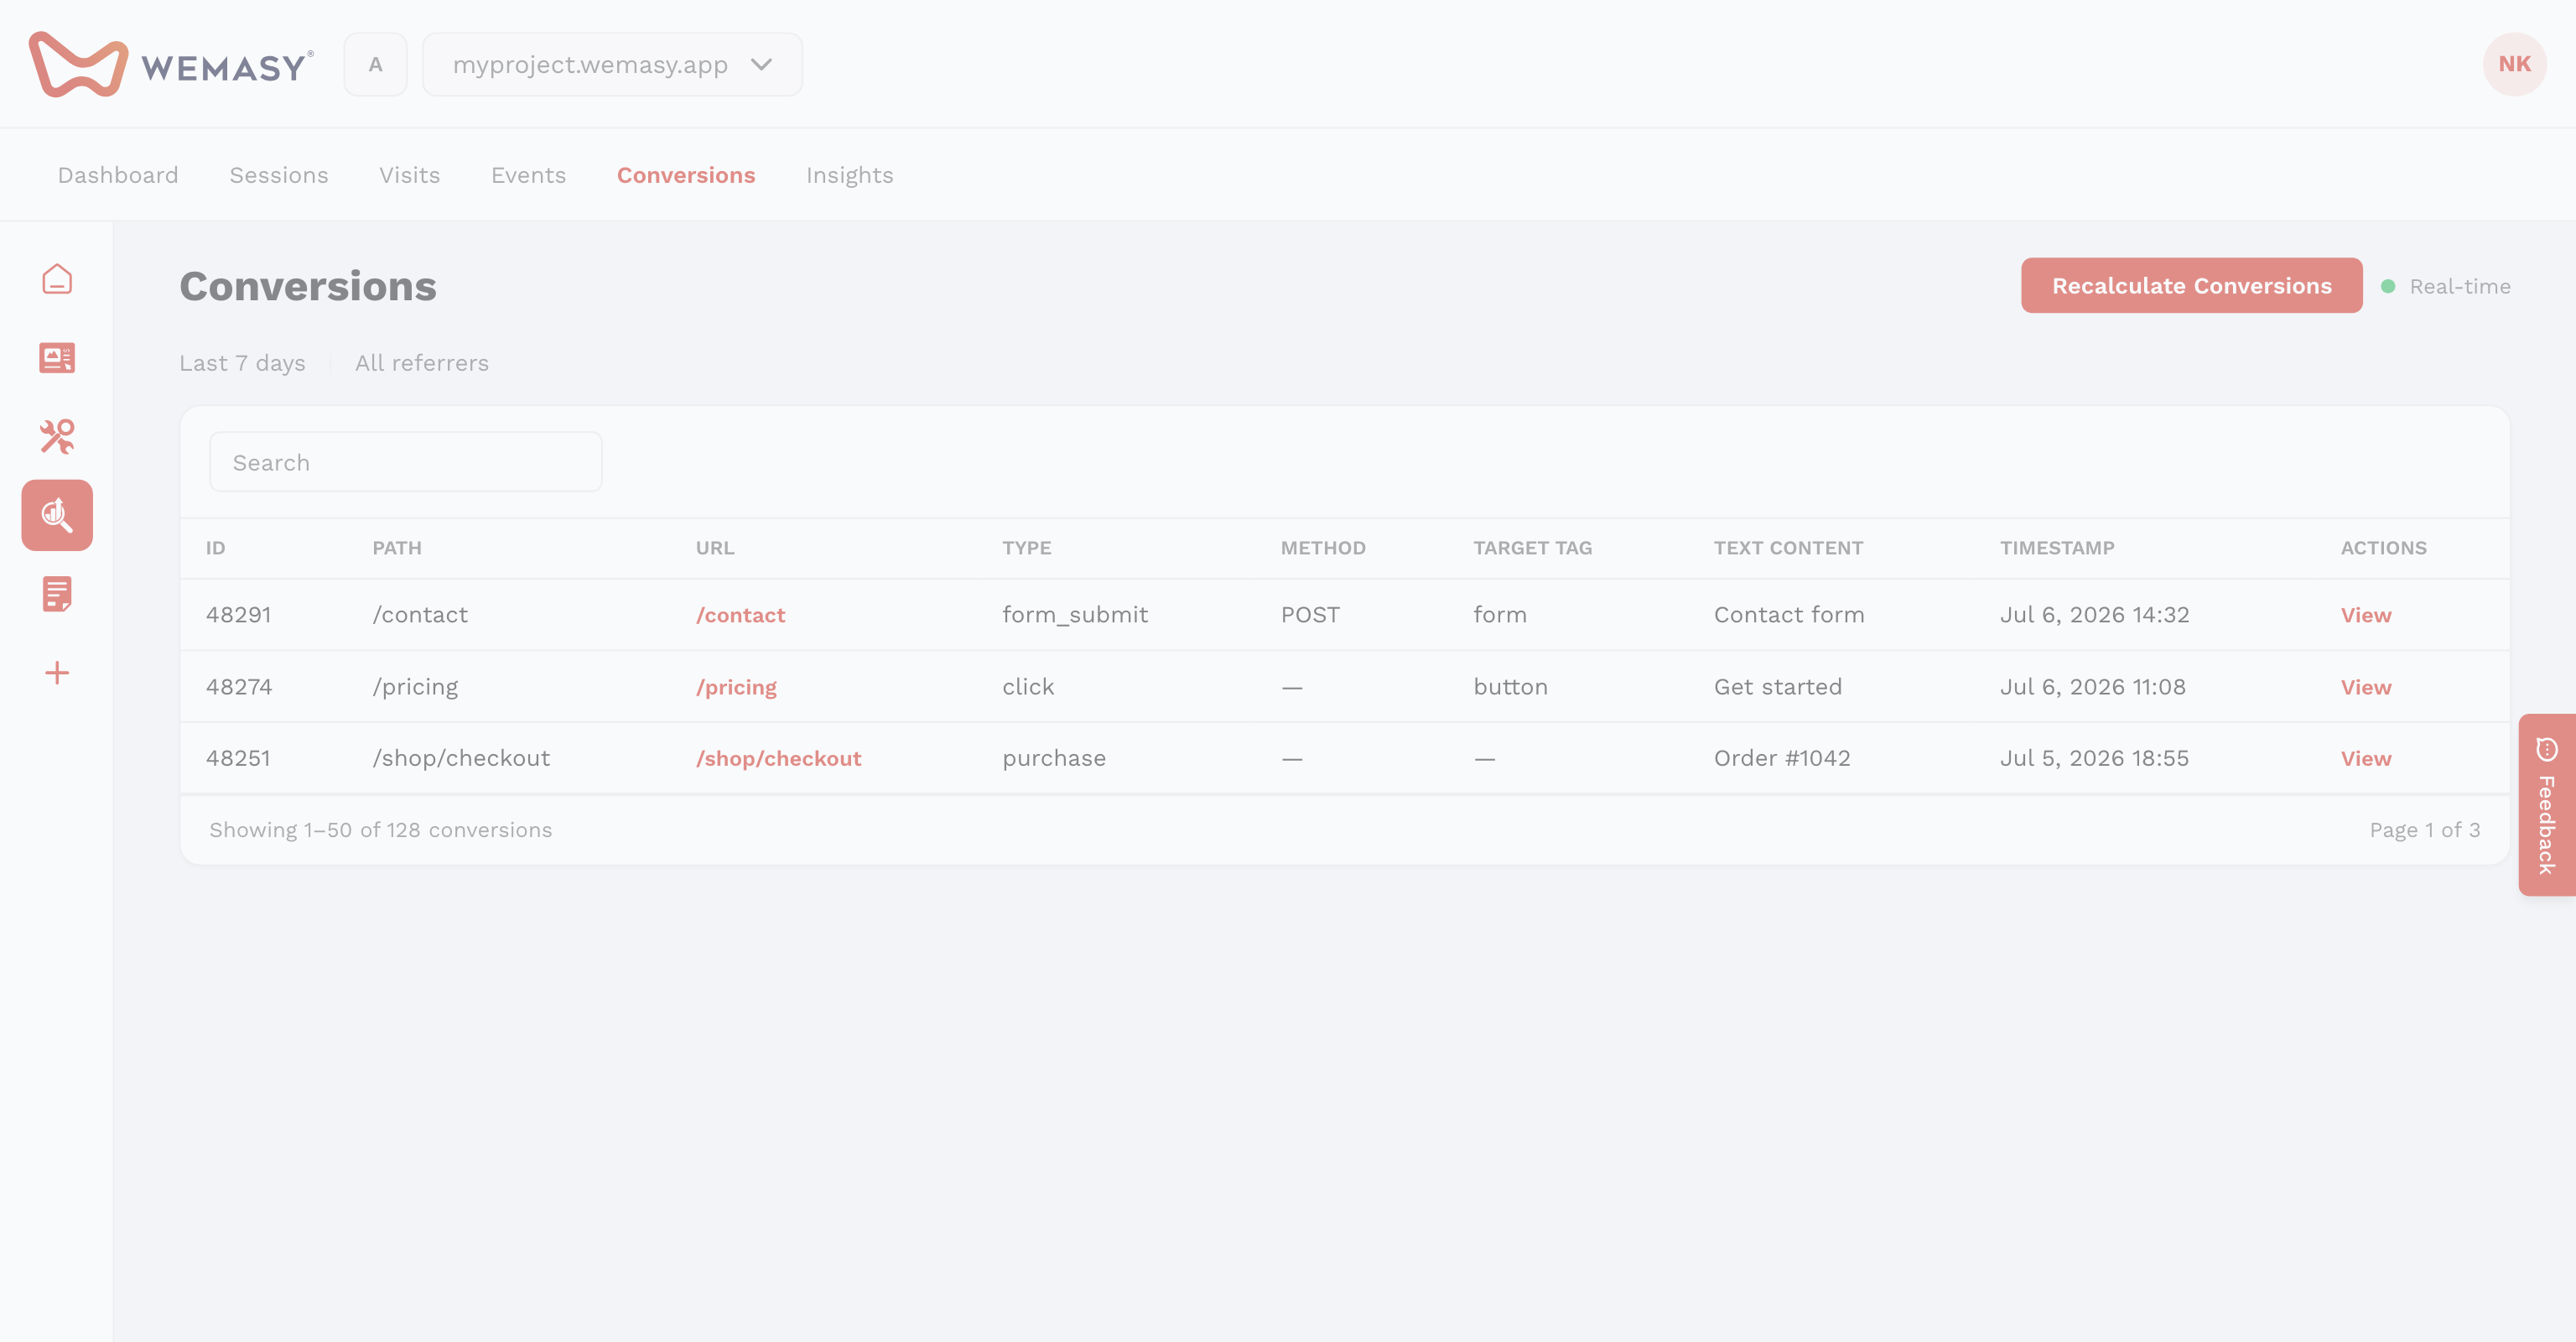Sort by the TIMESTAMP column header
Screen dimensions: 2576x1342
[x=2056, y=548]
